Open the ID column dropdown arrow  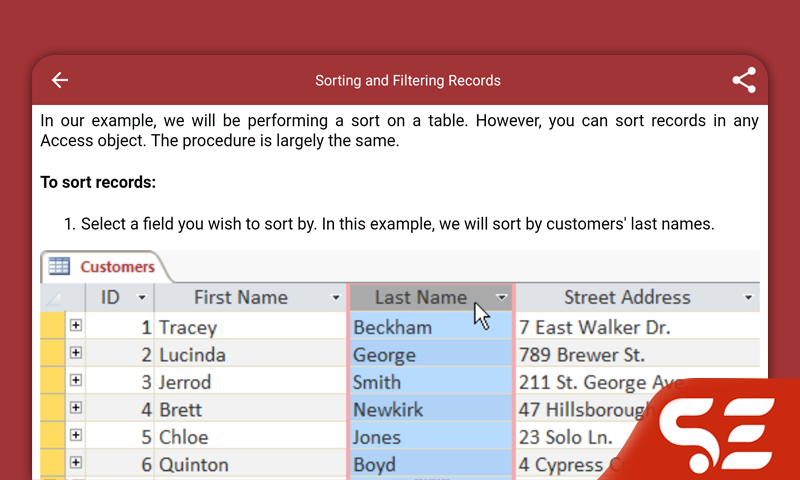coord(142,298)
